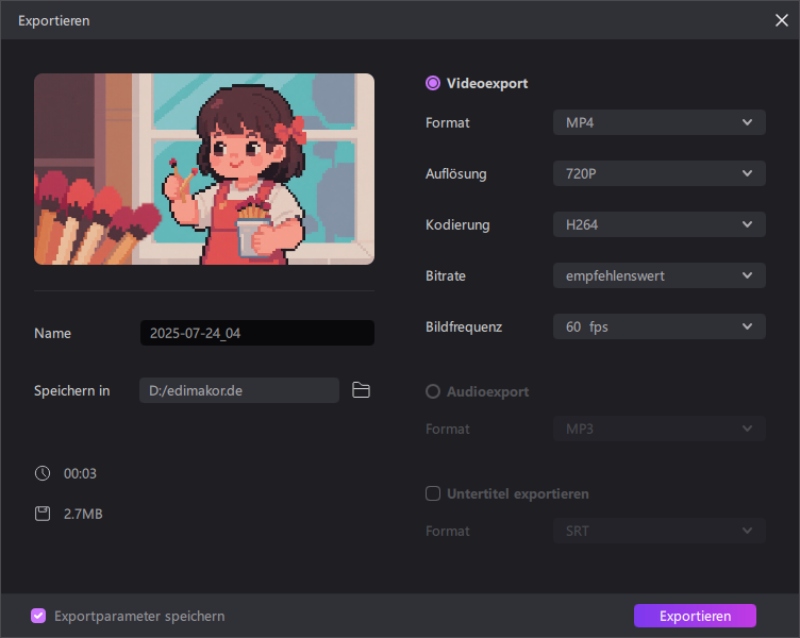The height and width of the screenshot is (638, 800).
Task: Open the MP4 format dropdown
Action: click(x=659, y=123)
